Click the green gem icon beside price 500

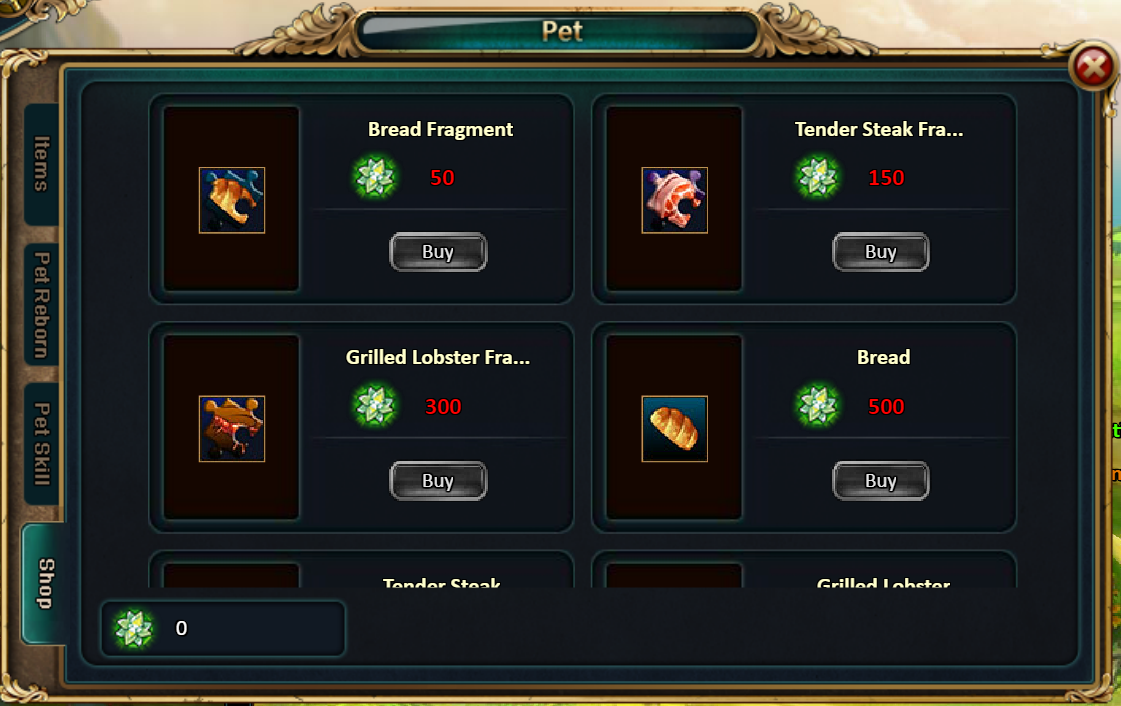(x=818, y=406)
